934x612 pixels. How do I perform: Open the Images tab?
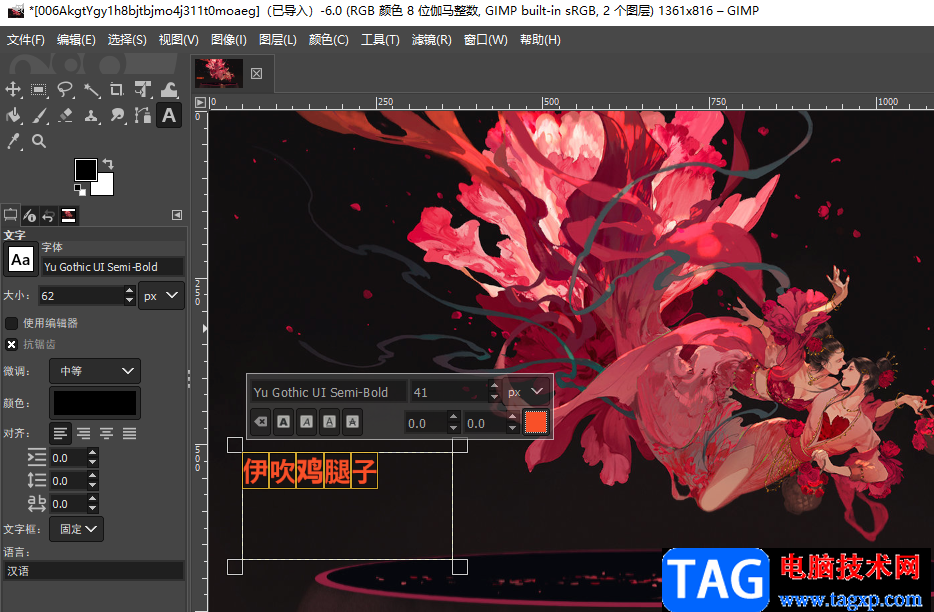point(69,215)
